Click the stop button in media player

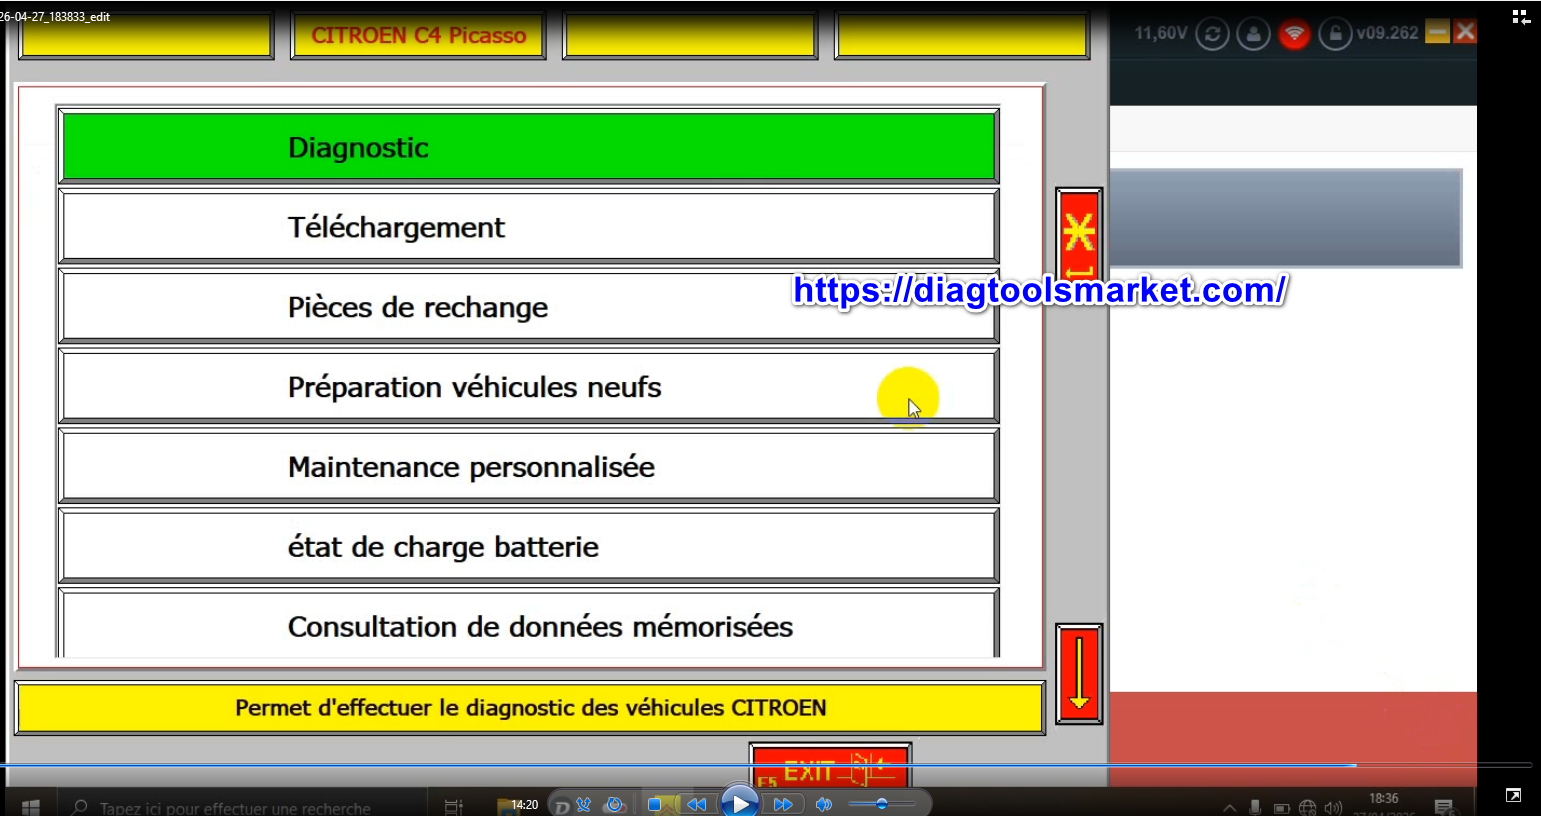pos(654,804)
